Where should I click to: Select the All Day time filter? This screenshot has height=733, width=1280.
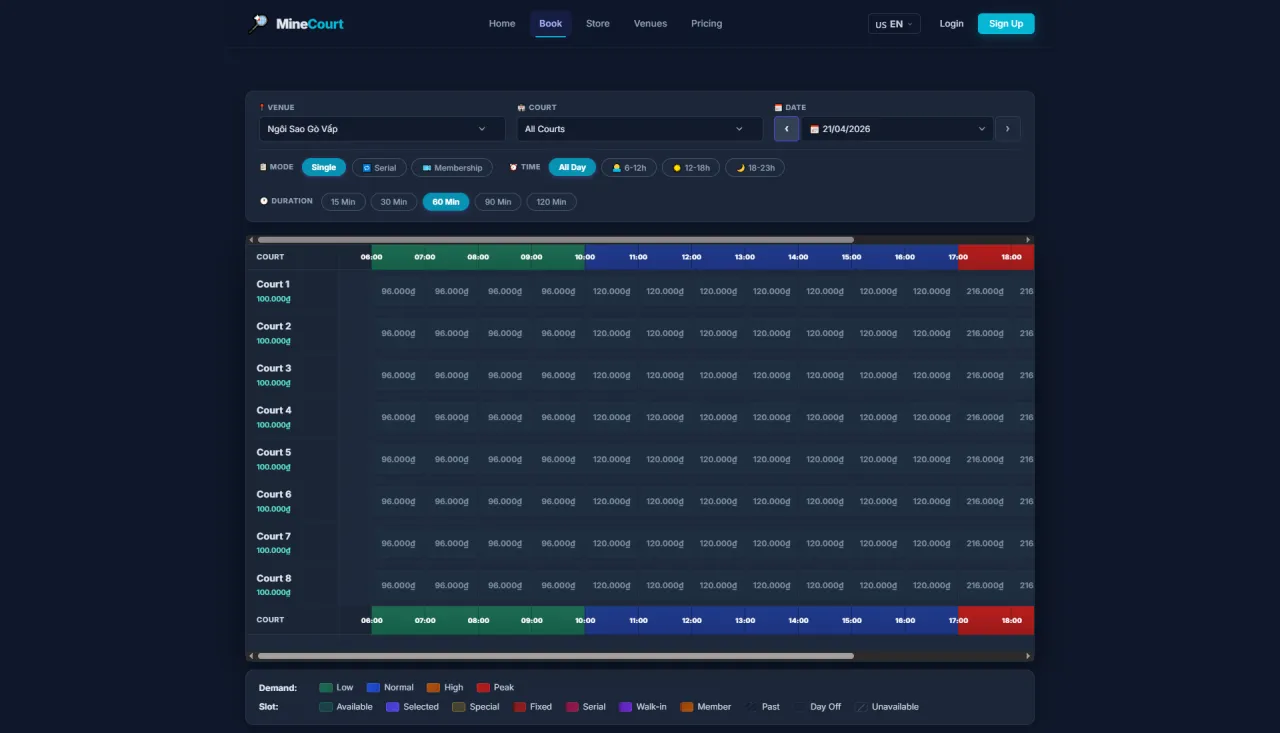[x=572, y=168]
